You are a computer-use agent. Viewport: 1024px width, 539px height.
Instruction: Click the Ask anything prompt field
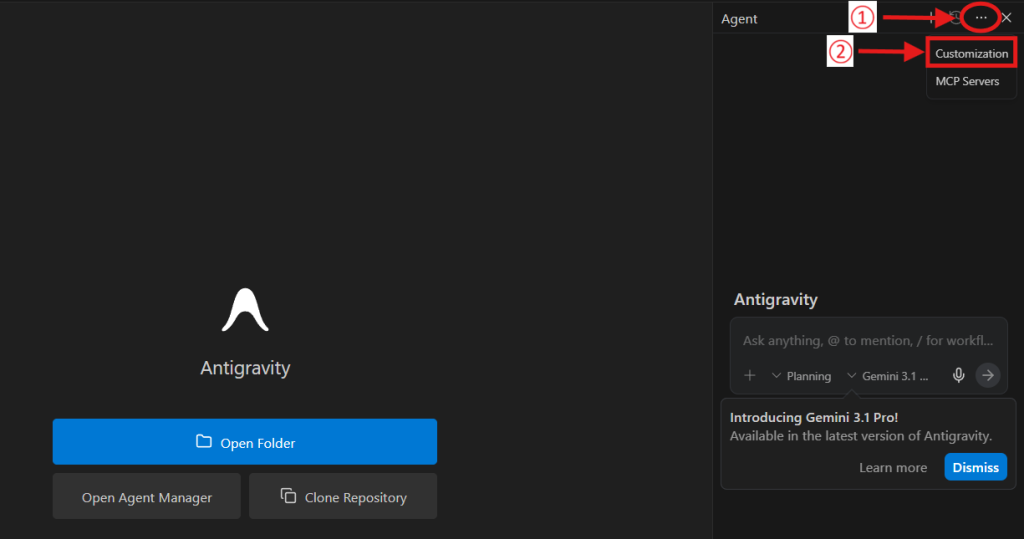tap(872, 341)
